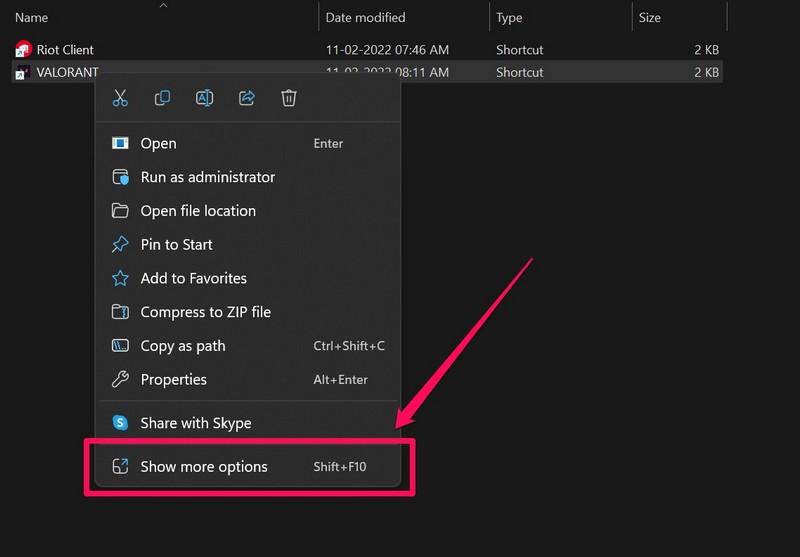
Task: Click the Delete trash icon
Action: (289, 98)
